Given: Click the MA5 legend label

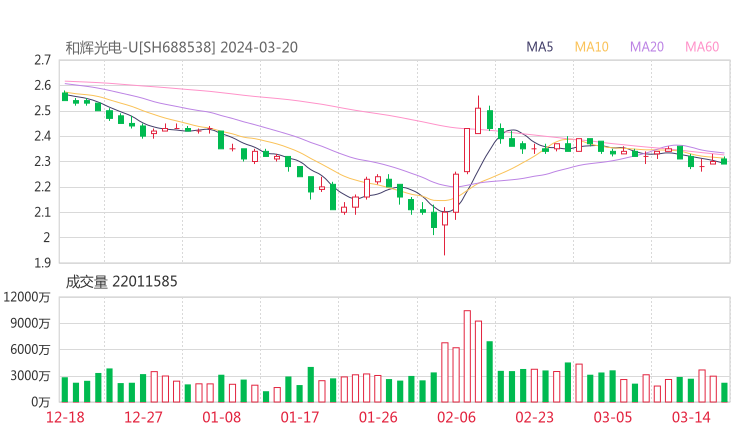Looking at the screenshot, I should pyautogui.click(x=539, y=47).
